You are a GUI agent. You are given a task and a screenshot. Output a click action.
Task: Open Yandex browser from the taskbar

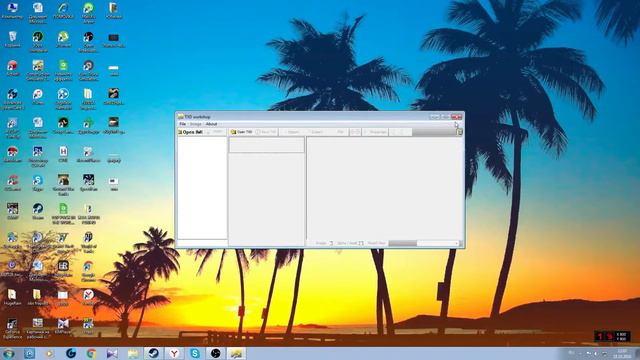(174, 353)
